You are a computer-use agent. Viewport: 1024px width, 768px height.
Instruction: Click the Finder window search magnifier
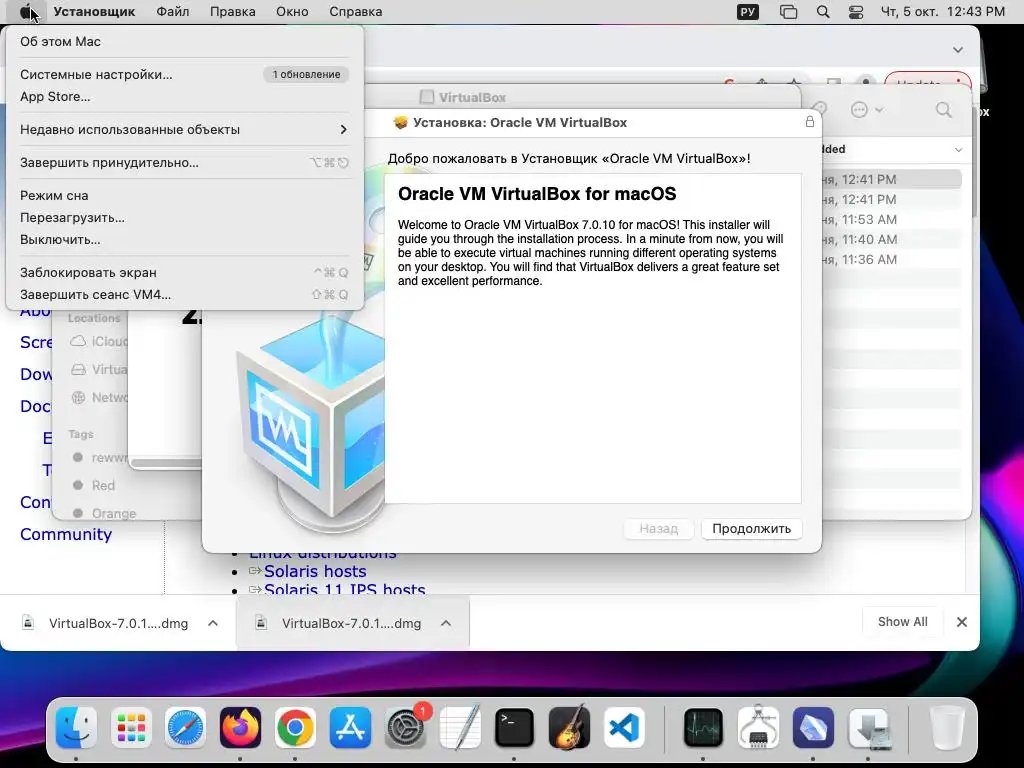[944, 110]
